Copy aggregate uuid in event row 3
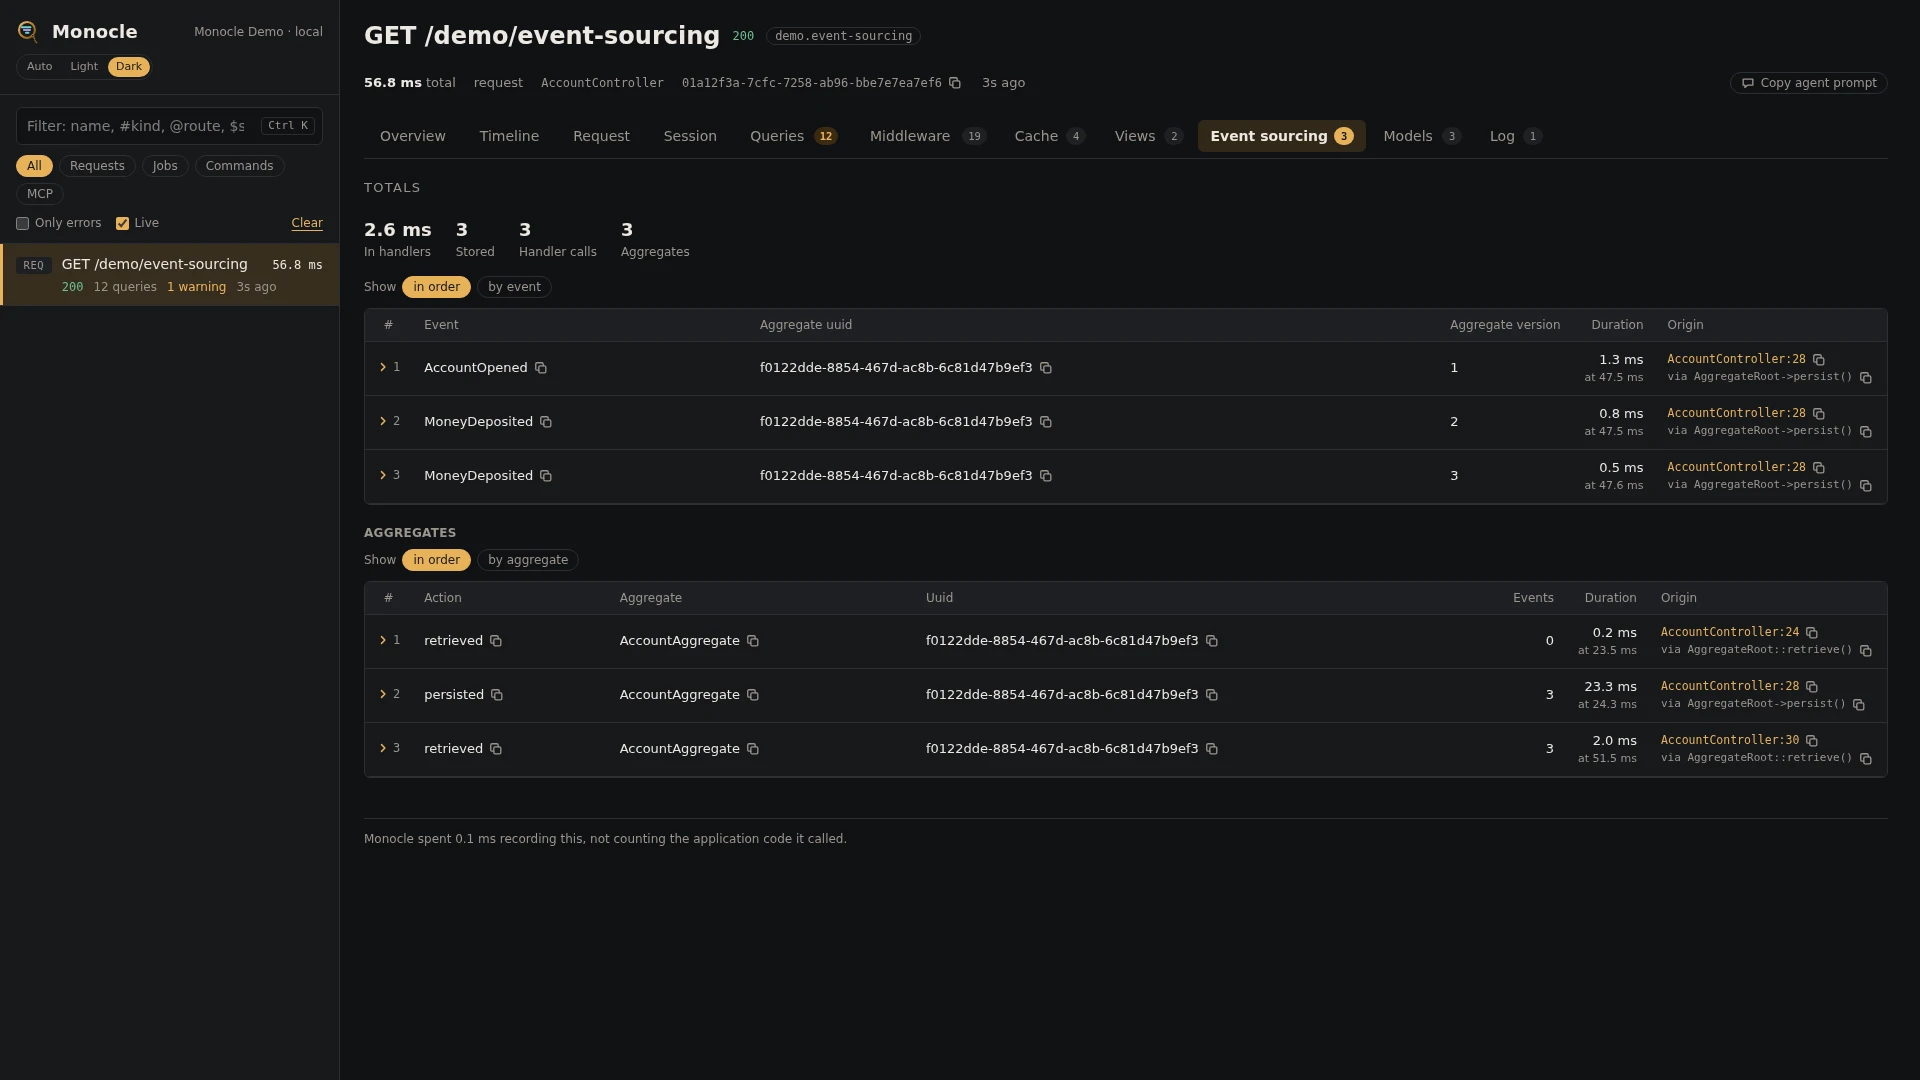 coord(1046,476)
